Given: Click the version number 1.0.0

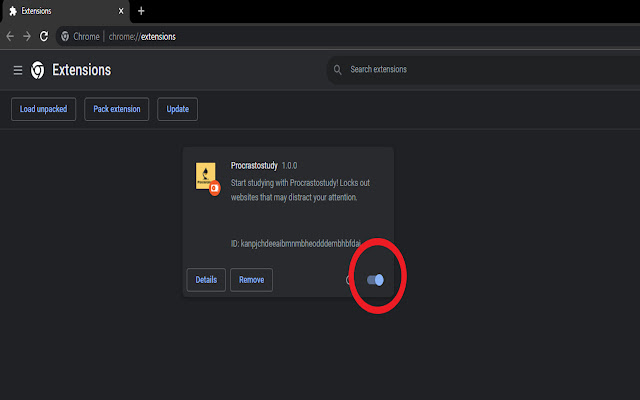Looking at the screenshot, I should tap(289, 165).
